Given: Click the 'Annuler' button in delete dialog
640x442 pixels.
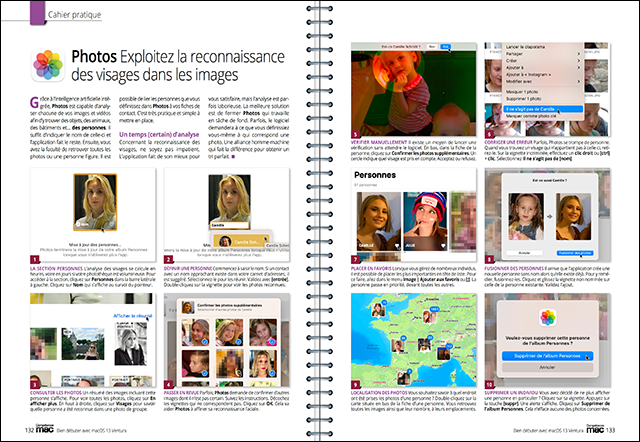Looking at the screenshot, I should 548,368.
